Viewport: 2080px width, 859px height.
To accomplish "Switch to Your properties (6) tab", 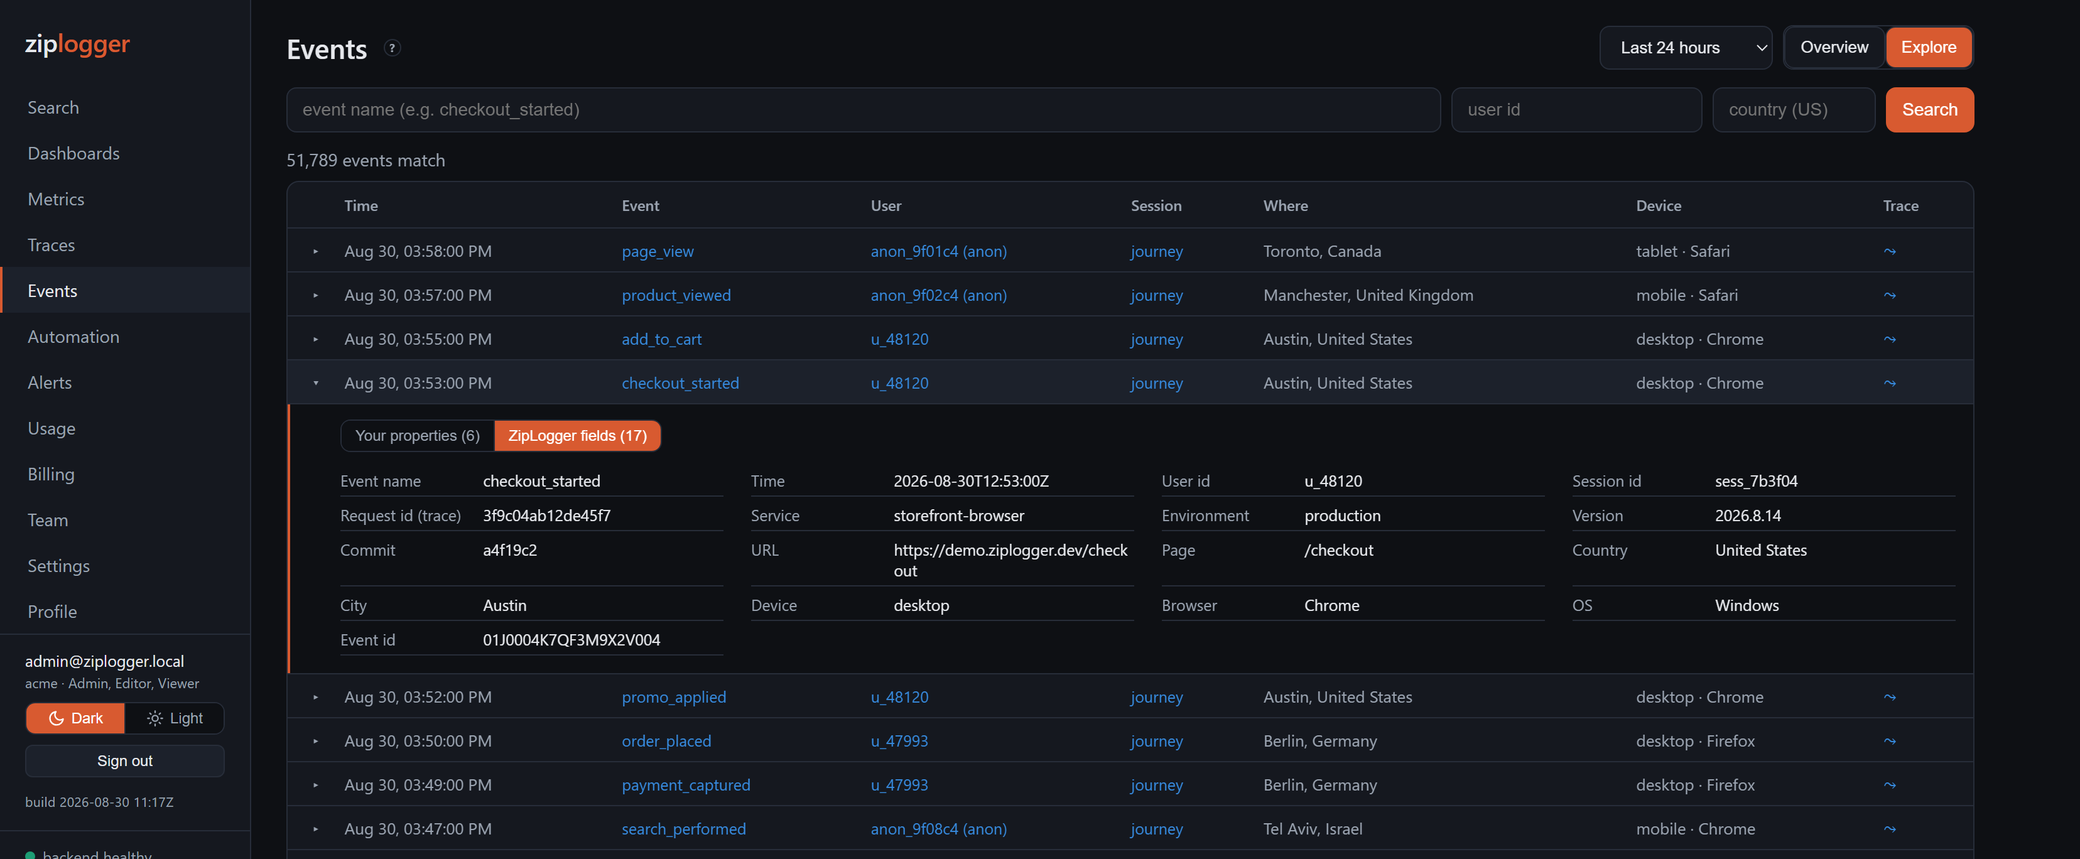I will click(x=417, y=435).
